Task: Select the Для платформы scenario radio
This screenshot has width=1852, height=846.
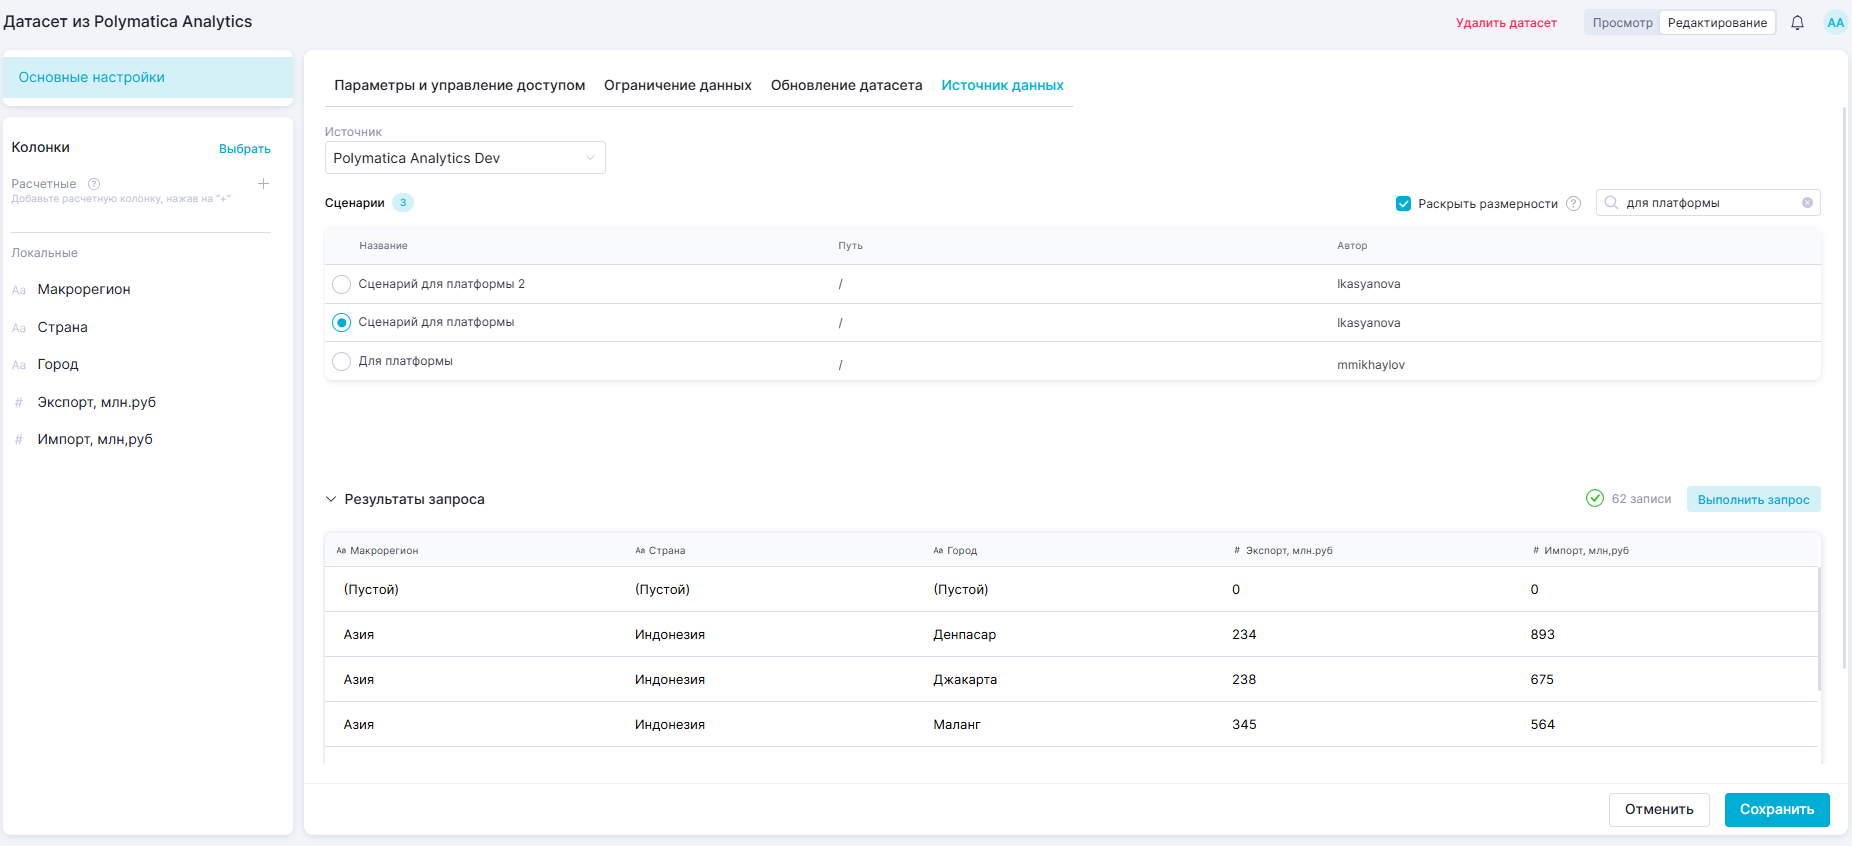Action: pos(342,362)
